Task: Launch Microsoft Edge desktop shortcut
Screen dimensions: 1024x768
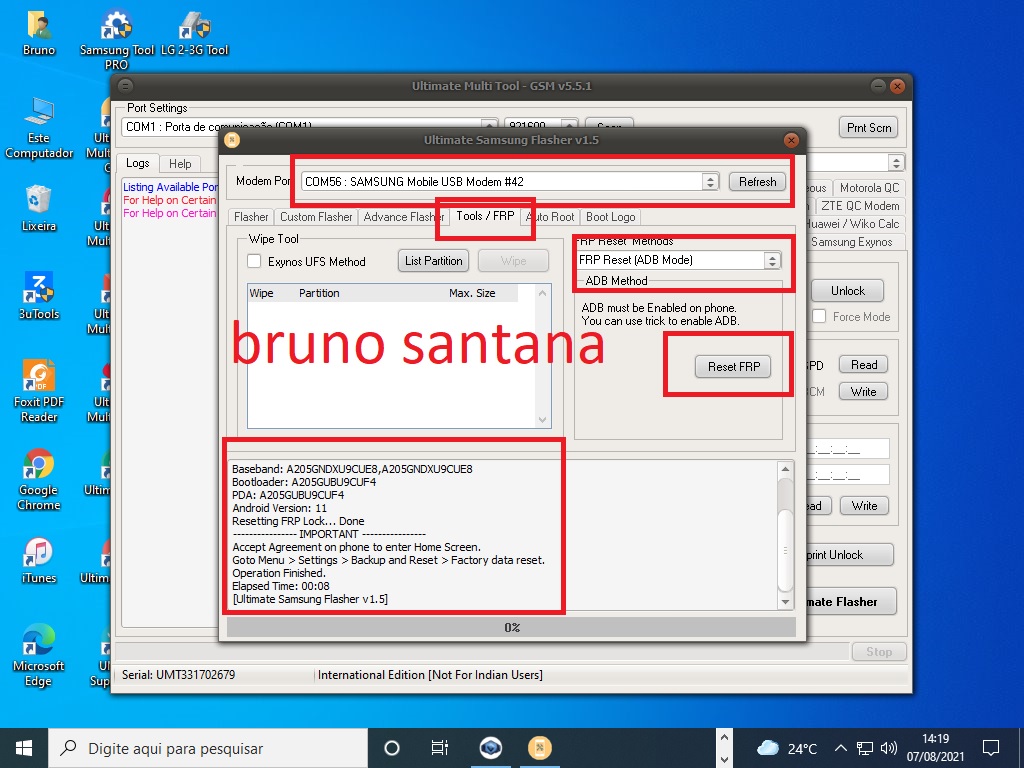Action: 39,642
